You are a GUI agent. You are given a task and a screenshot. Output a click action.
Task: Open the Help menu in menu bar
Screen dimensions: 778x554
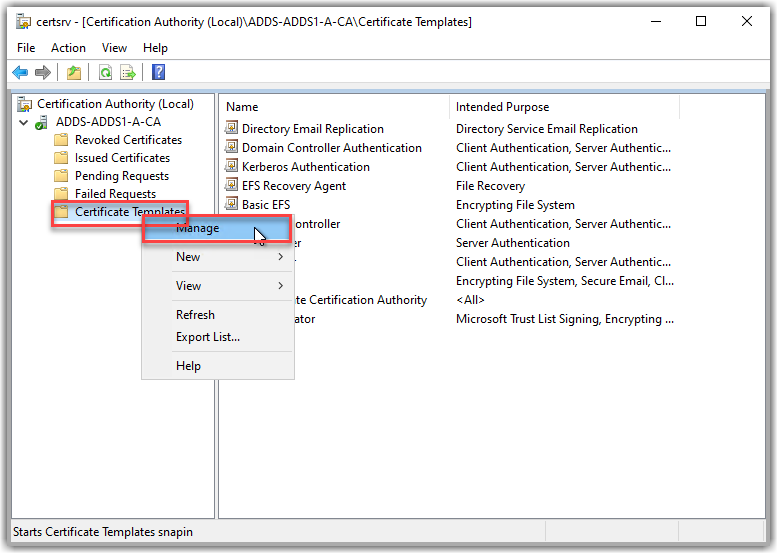tap(155, 48)
